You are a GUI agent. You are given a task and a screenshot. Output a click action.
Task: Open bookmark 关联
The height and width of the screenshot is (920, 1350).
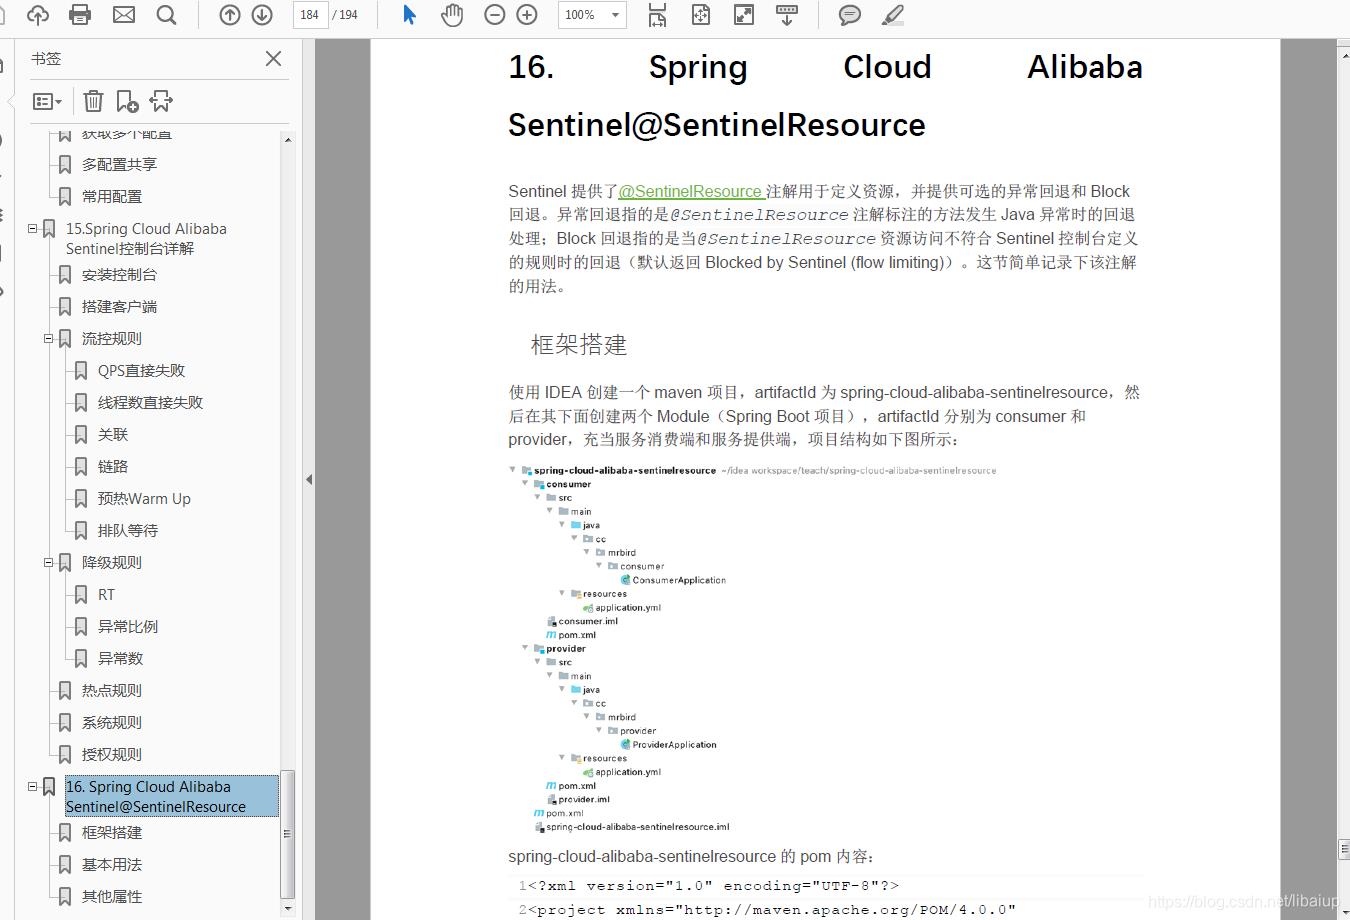click(x=113, y=435)
